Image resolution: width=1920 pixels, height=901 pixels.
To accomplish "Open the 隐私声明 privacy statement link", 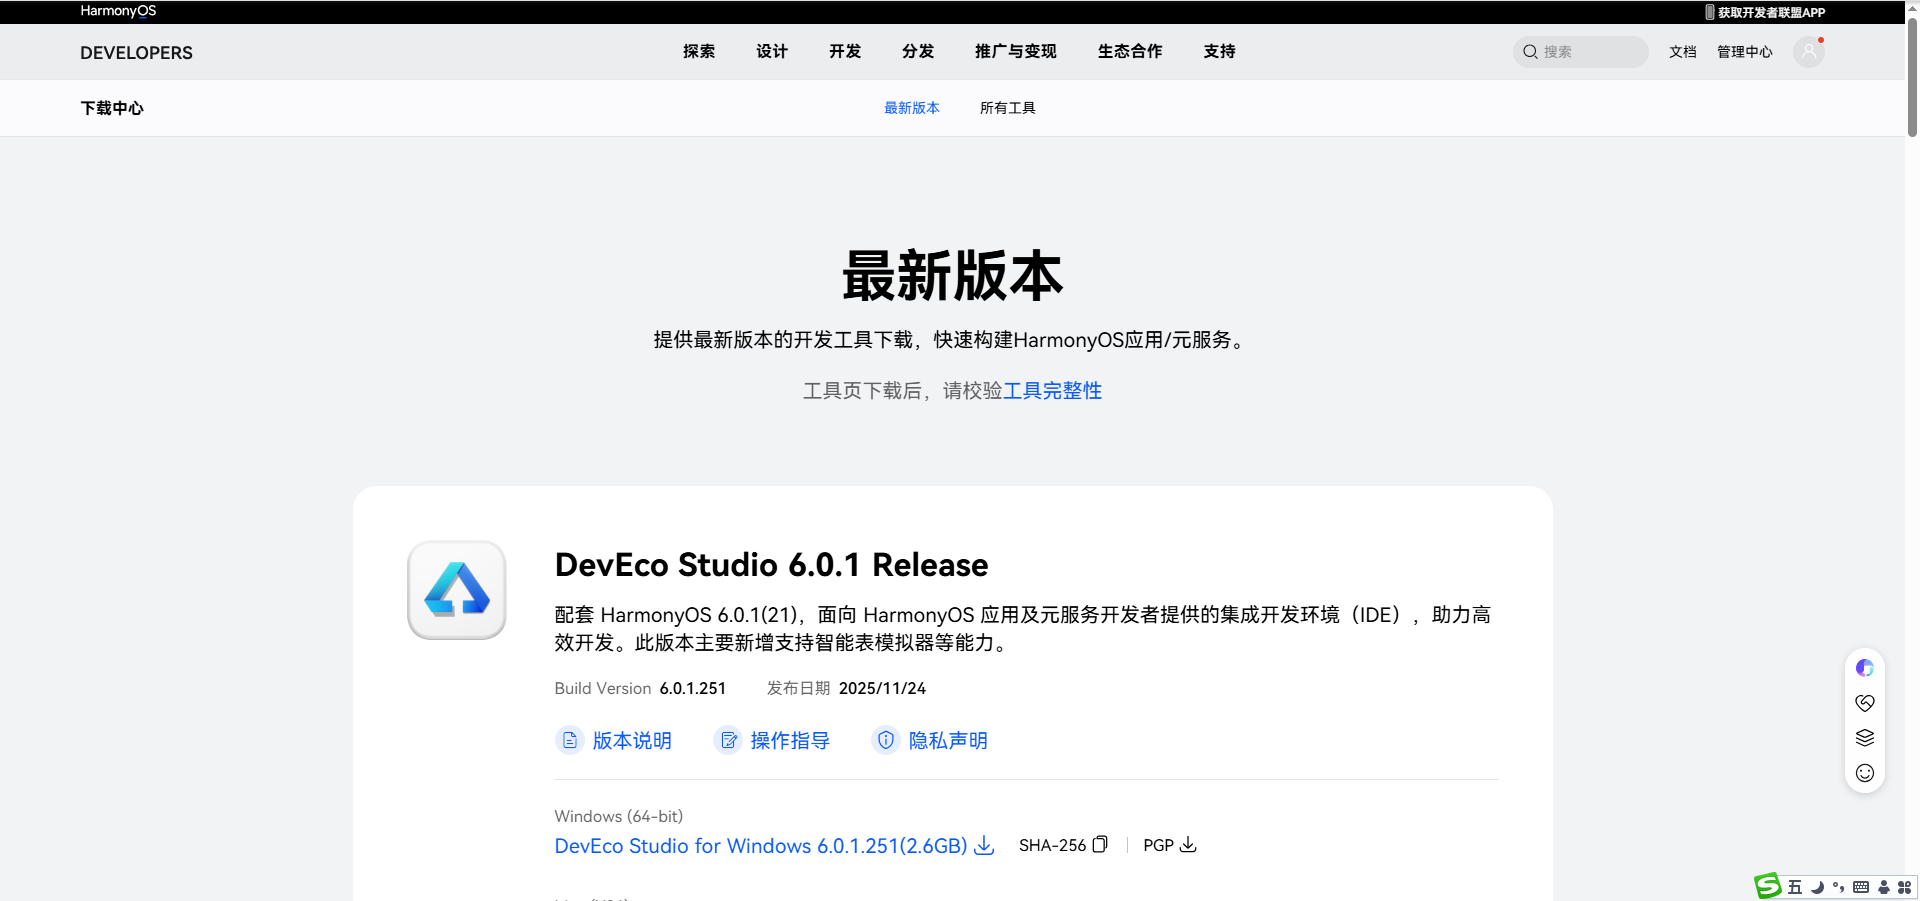I will point(948,741).
